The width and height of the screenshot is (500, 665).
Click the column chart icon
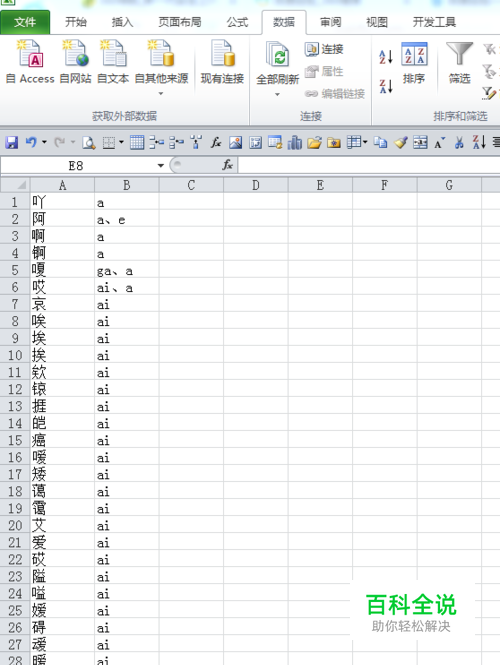294,142
